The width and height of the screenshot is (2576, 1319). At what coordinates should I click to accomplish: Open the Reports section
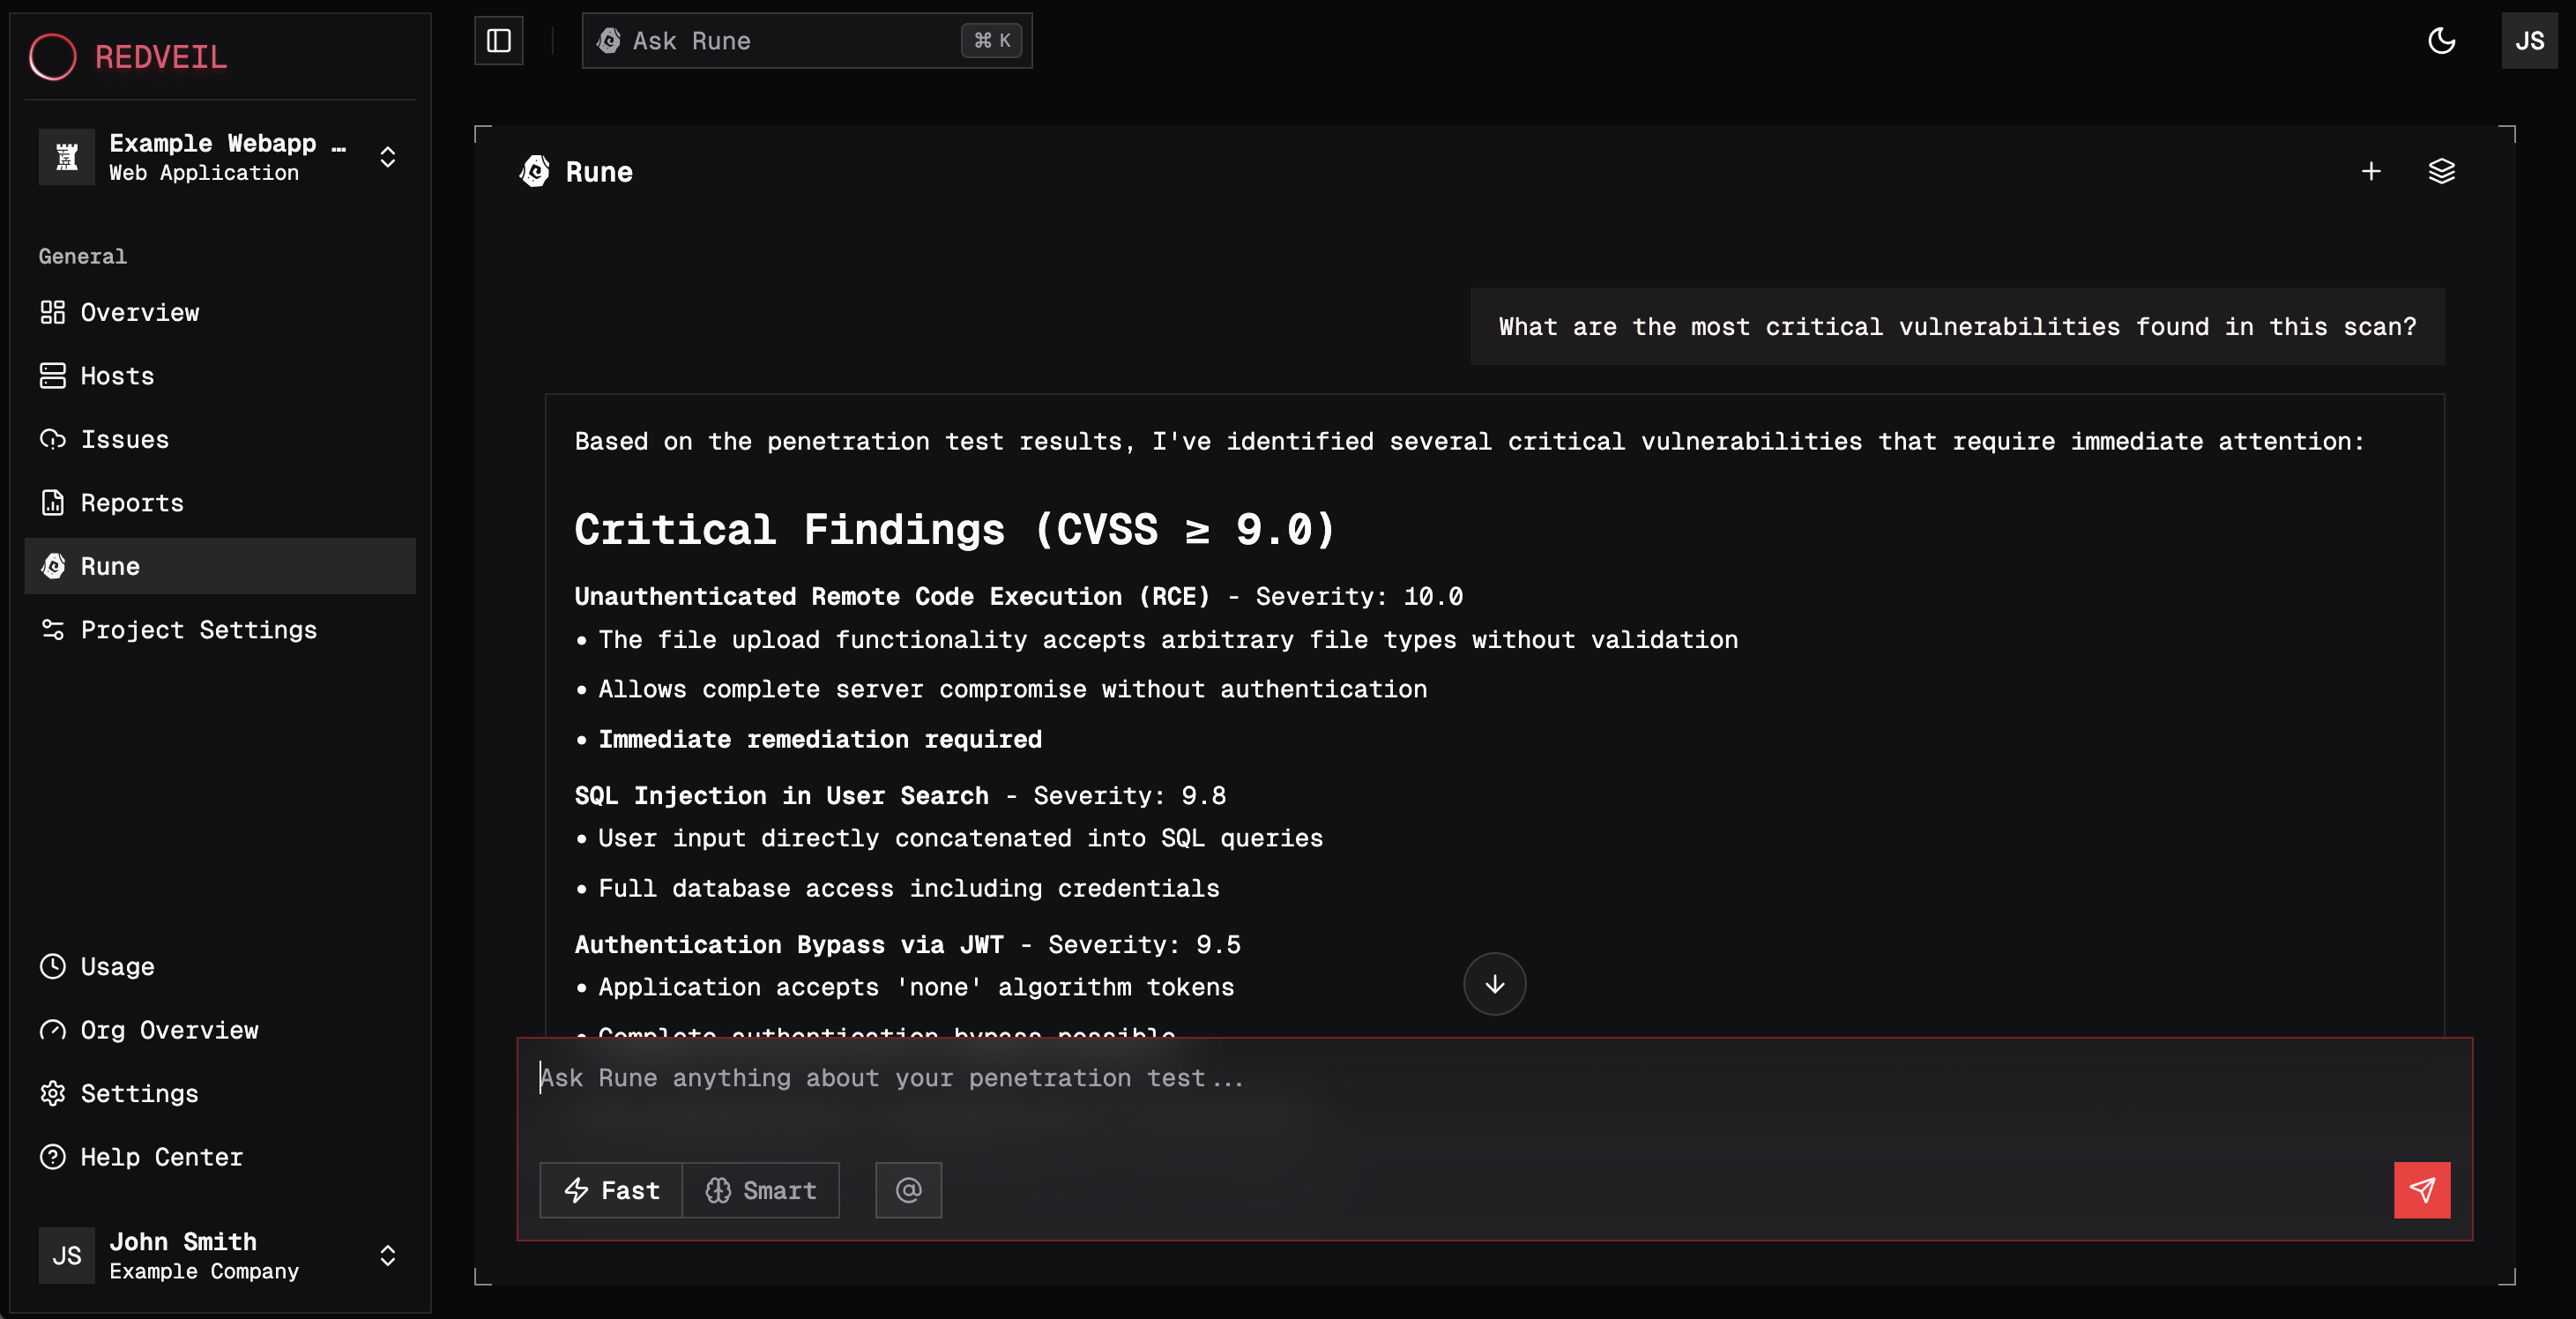[x=131, y=503]
